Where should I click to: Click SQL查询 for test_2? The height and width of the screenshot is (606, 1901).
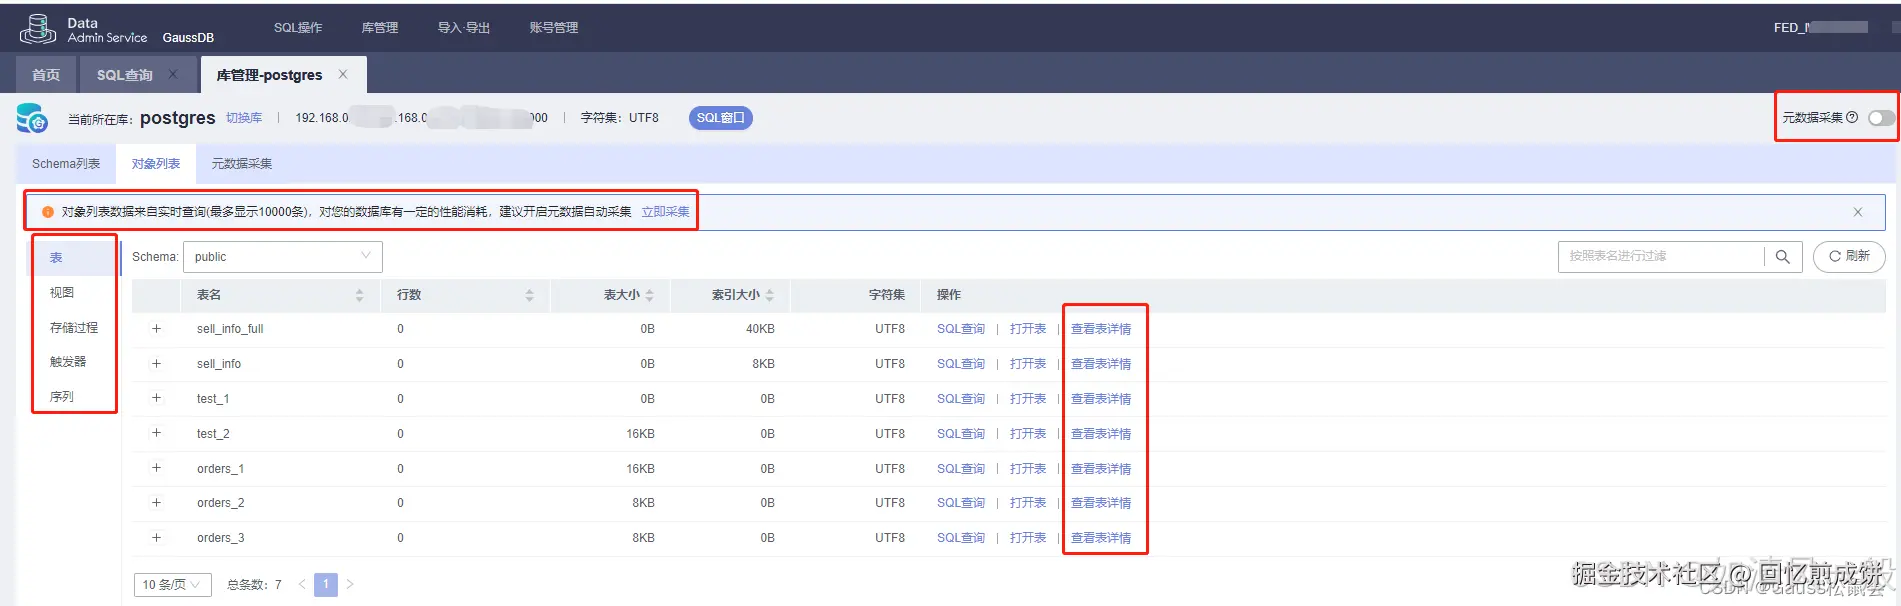[x=961, y=434]
